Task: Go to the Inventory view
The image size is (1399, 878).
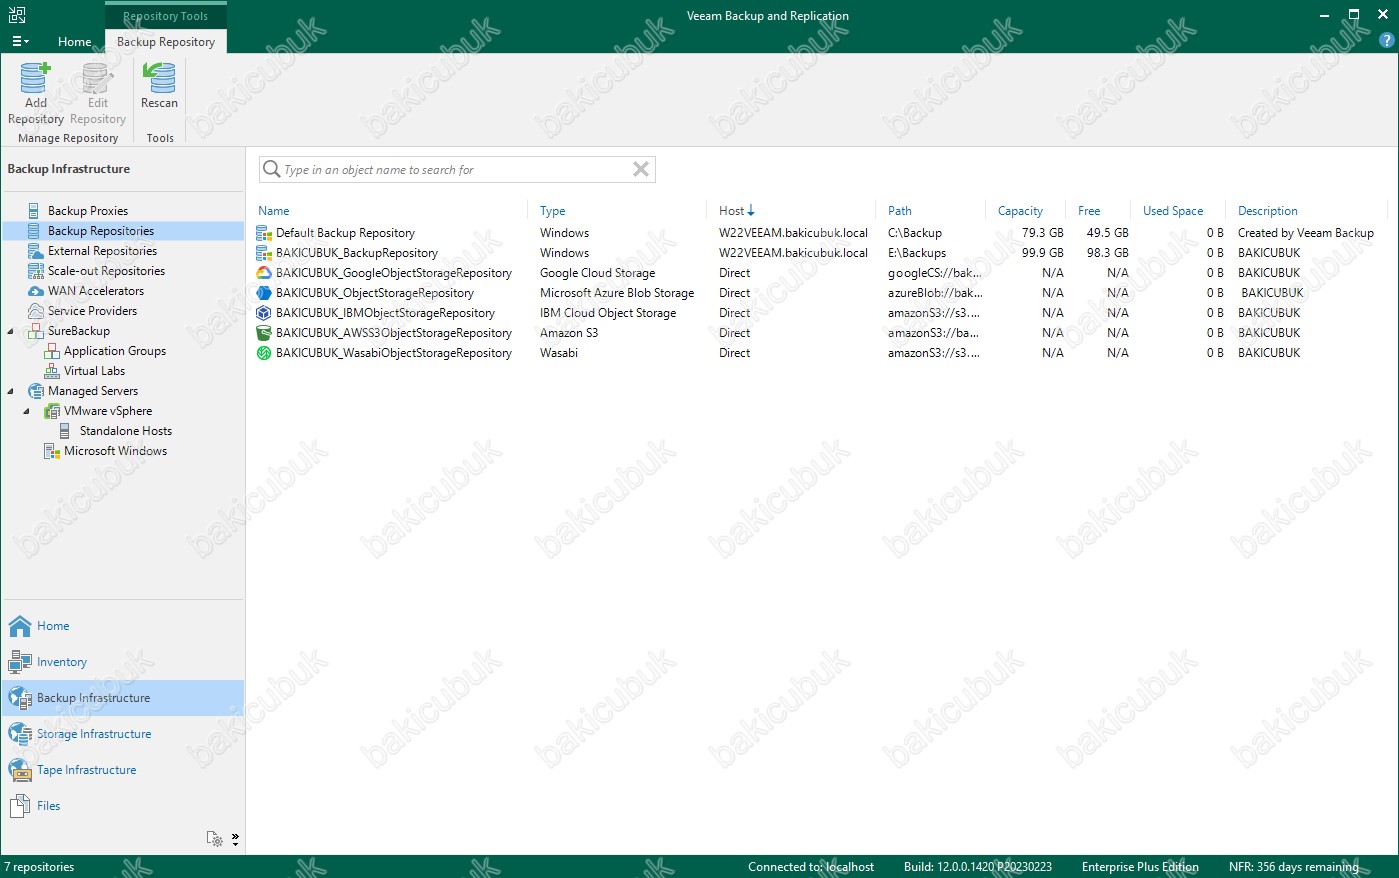Action: tap(61, 662)
